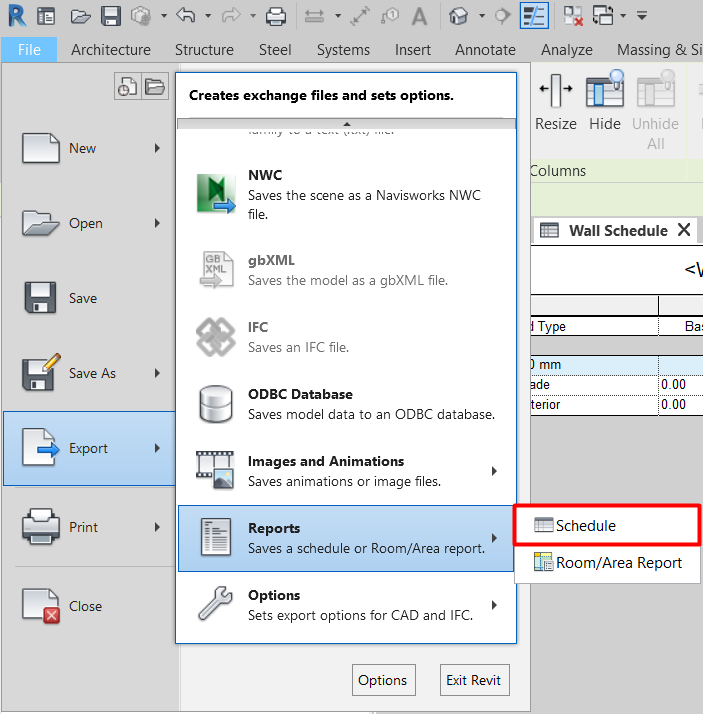Switch to the Systems ribbon tab
This screenshot has height=714, width=703.
pos(343,49)
